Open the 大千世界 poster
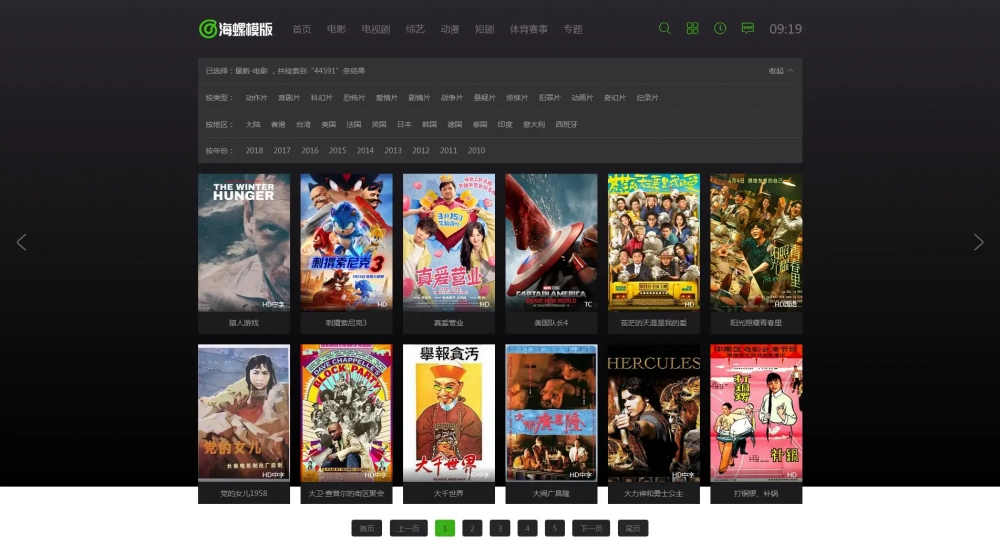The height and width of the screenshot is (547, 1000). point(449,413)
